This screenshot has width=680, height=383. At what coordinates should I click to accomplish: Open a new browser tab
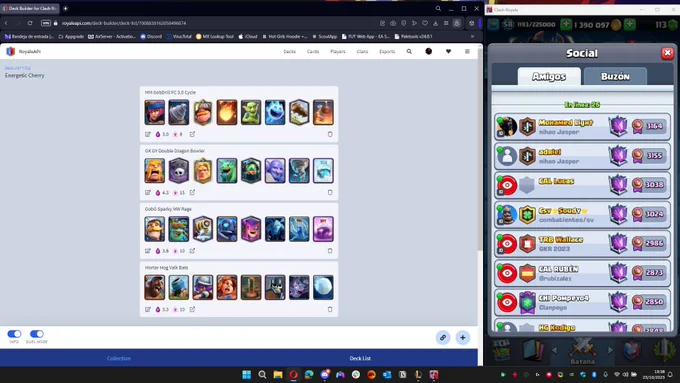click(x=65, y=8)
